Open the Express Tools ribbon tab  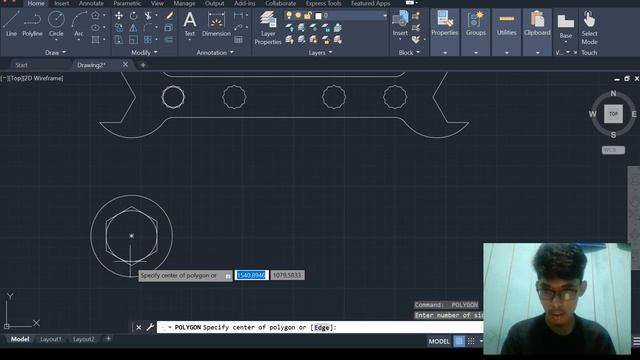(323, 3)
